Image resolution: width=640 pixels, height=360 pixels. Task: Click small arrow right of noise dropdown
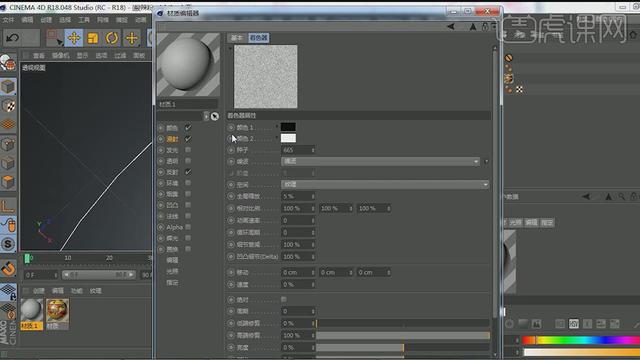pos(486,162)
